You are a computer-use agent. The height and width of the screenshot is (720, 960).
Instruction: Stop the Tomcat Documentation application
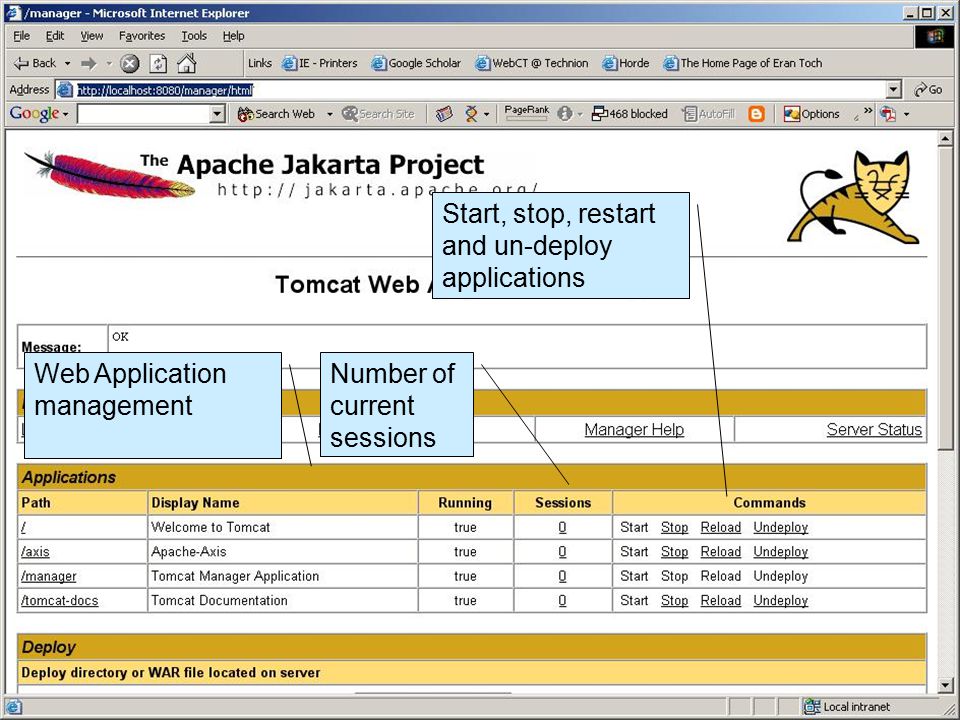coord(674,601)
